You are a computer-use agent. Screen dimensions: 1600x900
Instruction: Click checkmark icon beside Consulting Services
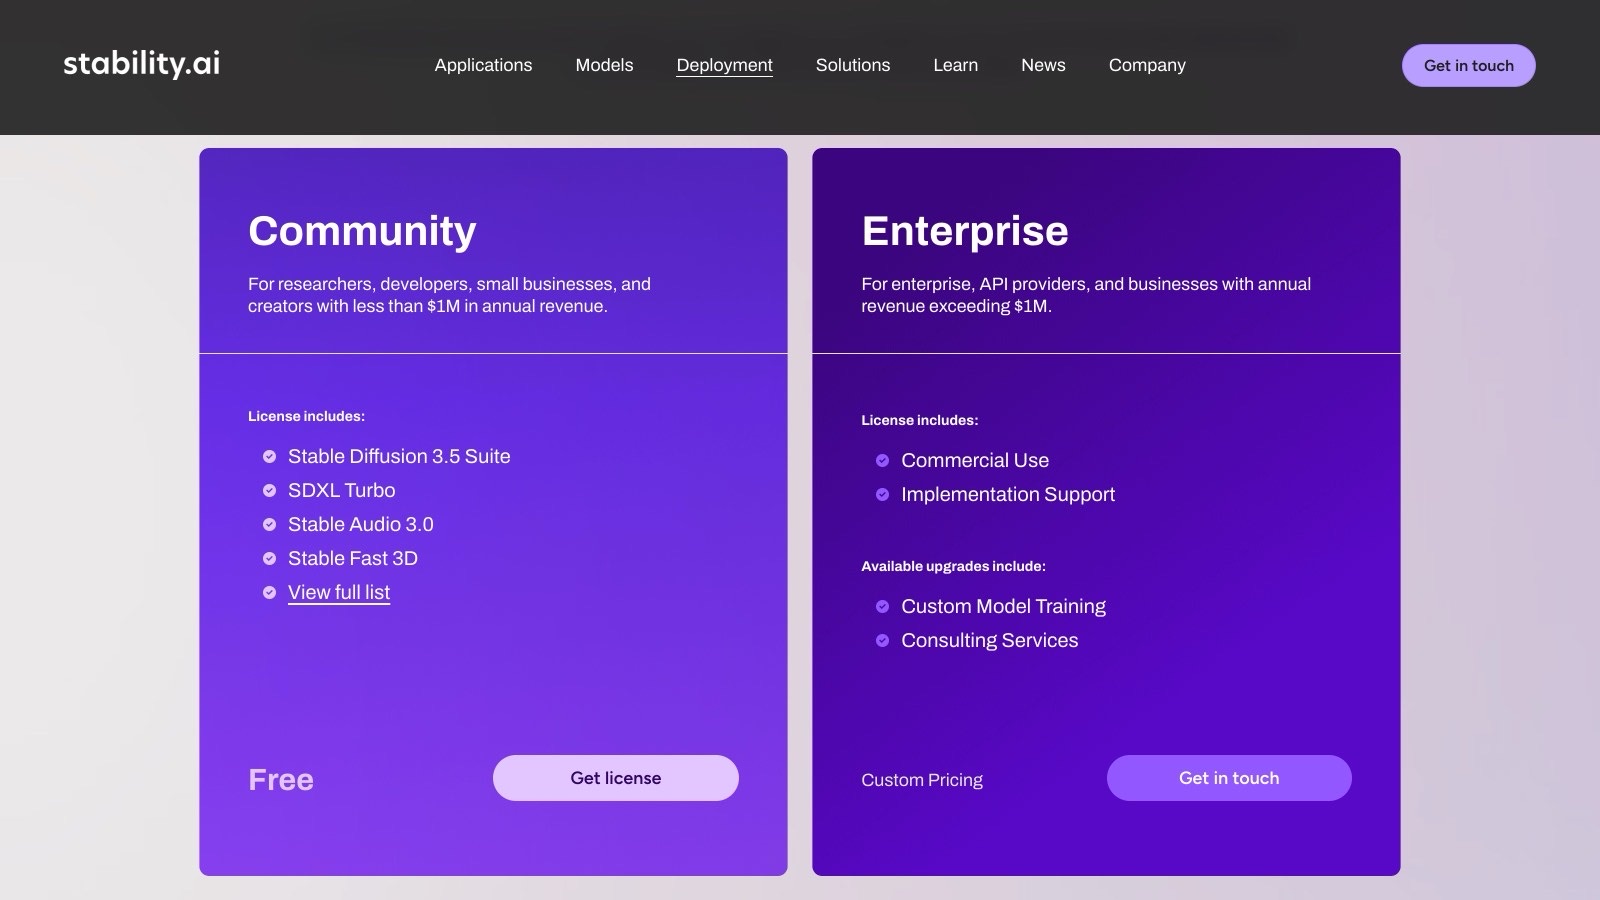882,641
